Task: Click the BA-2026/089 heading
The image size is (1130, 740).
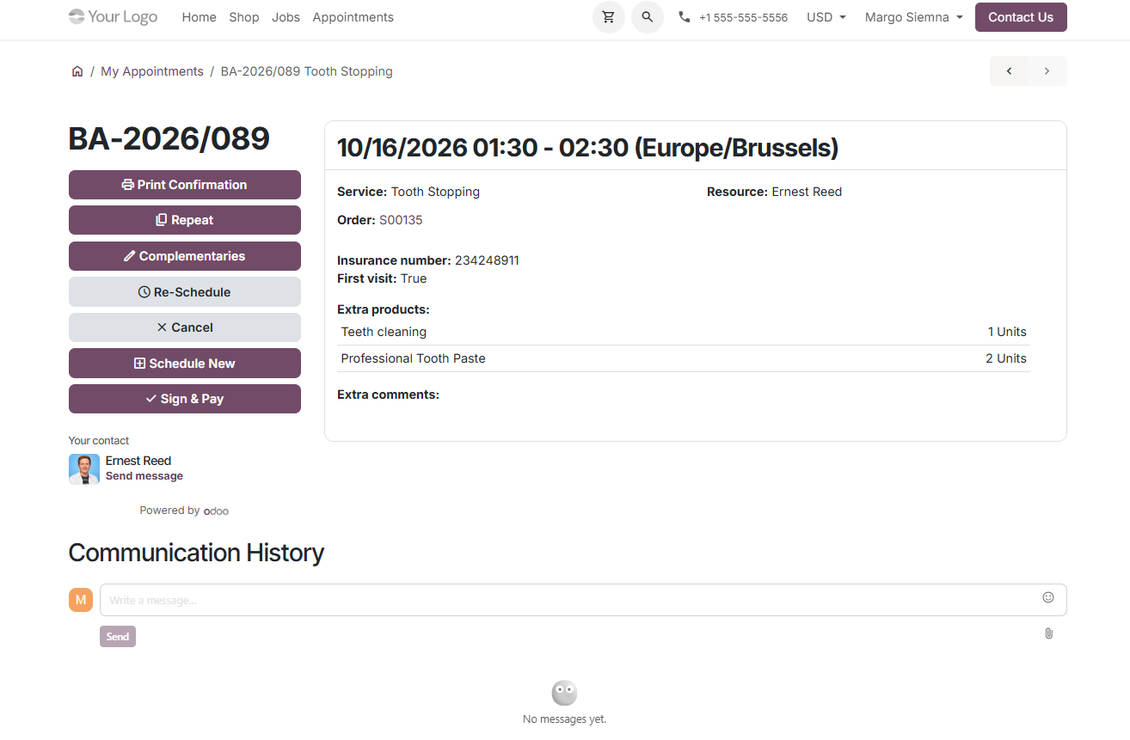Action: click(x=169, y=138)
